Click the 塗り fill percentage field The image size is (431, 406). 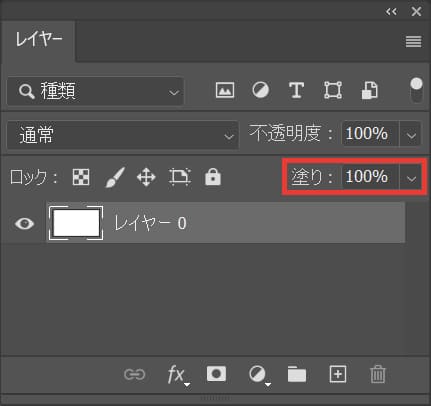click(370, 176)
